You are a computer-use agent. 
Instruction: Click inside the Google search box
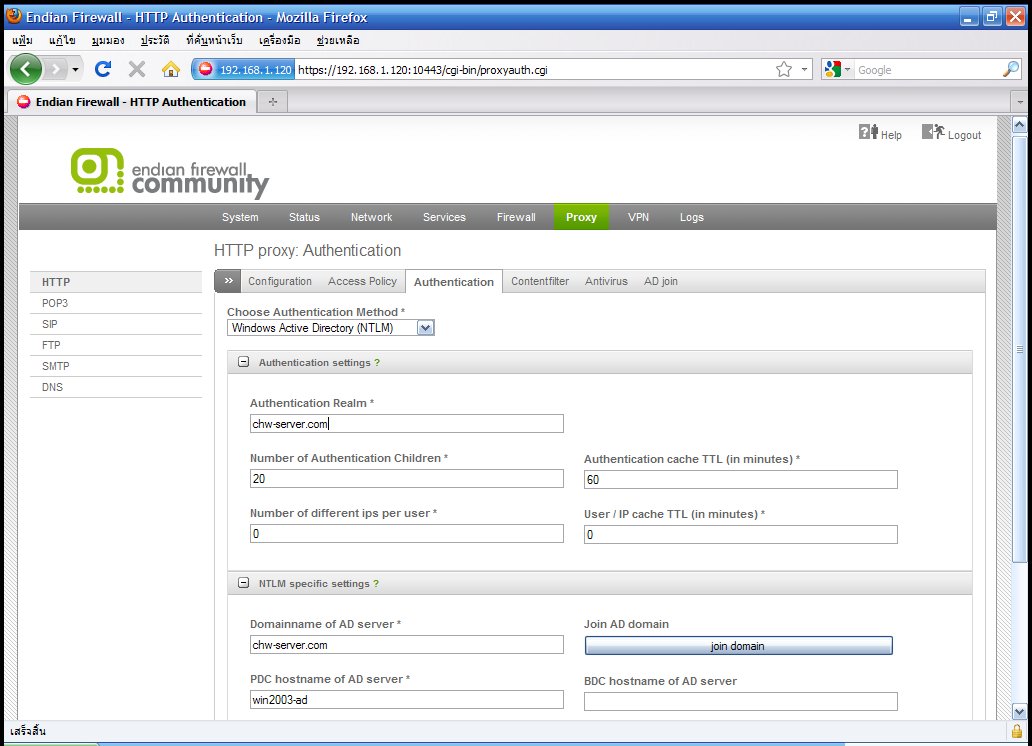pos(928,70)
